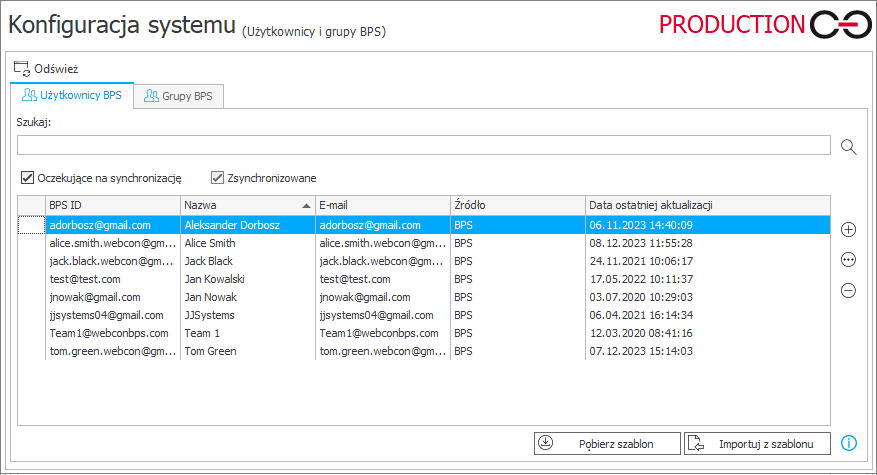Select the Jan Kowalski row
Image resolution: width=877 pixels, height=475 pixels.
(x=423, y=279)
